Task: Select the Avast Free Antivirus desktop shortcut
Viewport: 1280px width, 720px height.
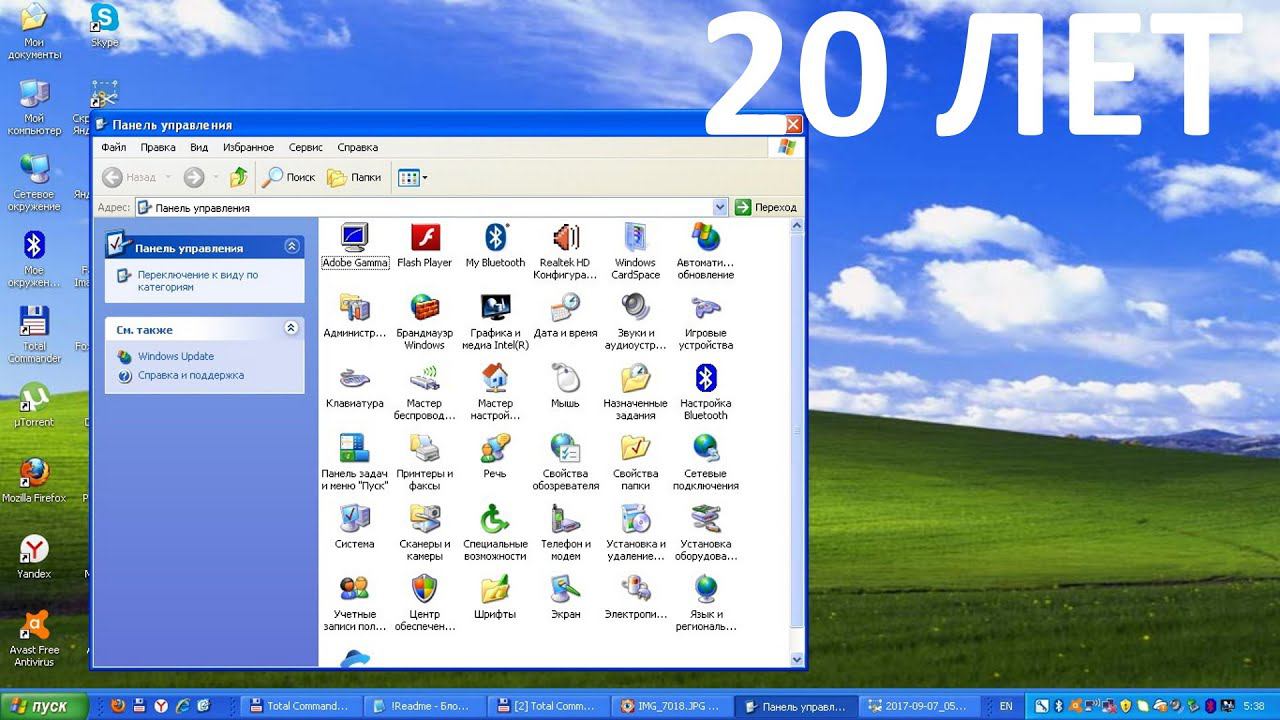Action: [x=34, y=639]
